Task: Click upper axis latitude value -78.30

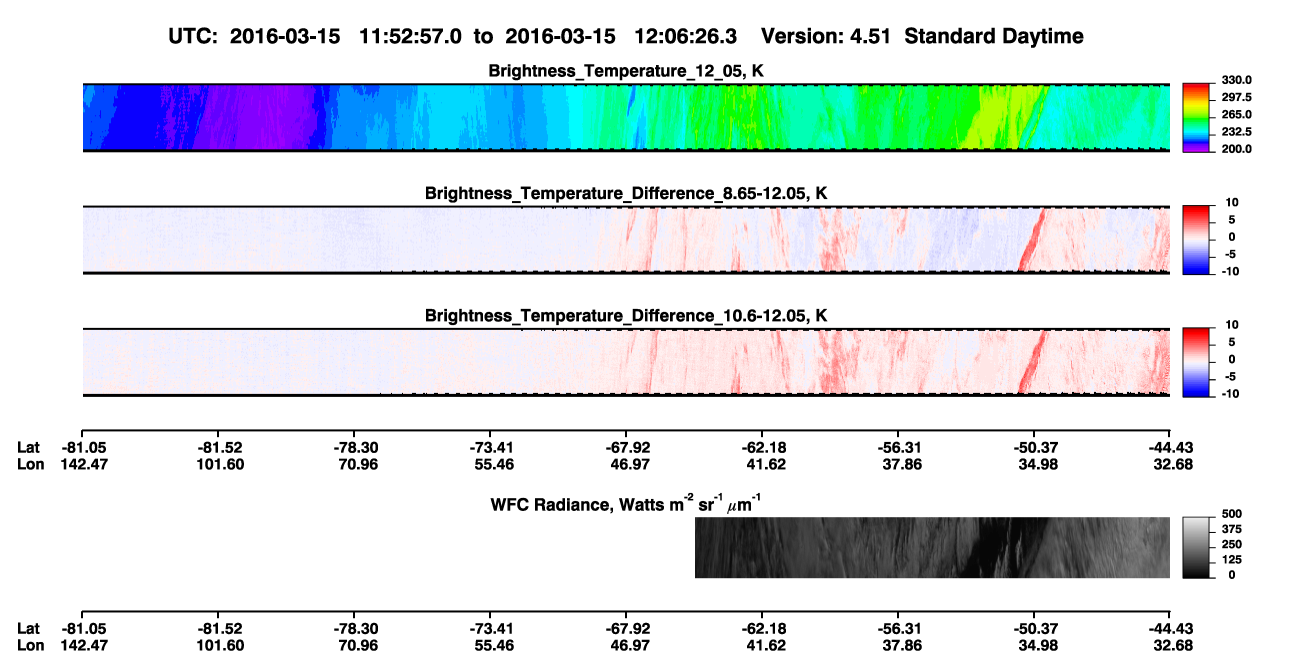Action: coord(355,447)
